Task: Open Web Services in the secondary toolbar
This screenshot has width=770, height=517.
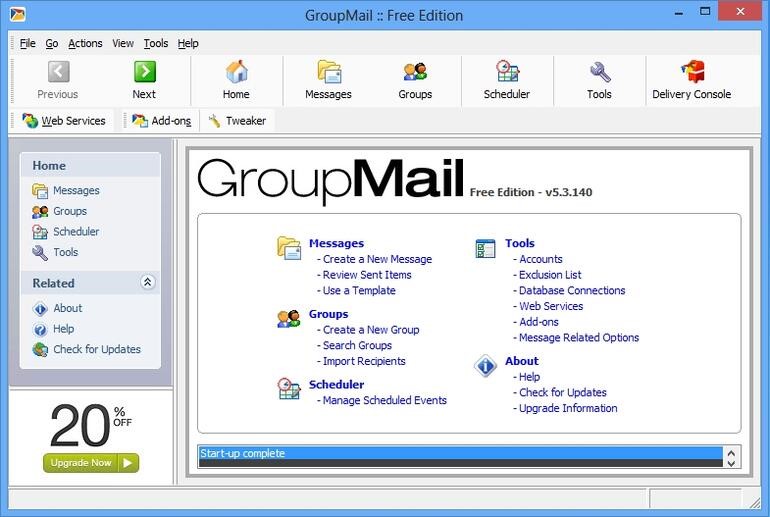Action: (x=64, y=121)
